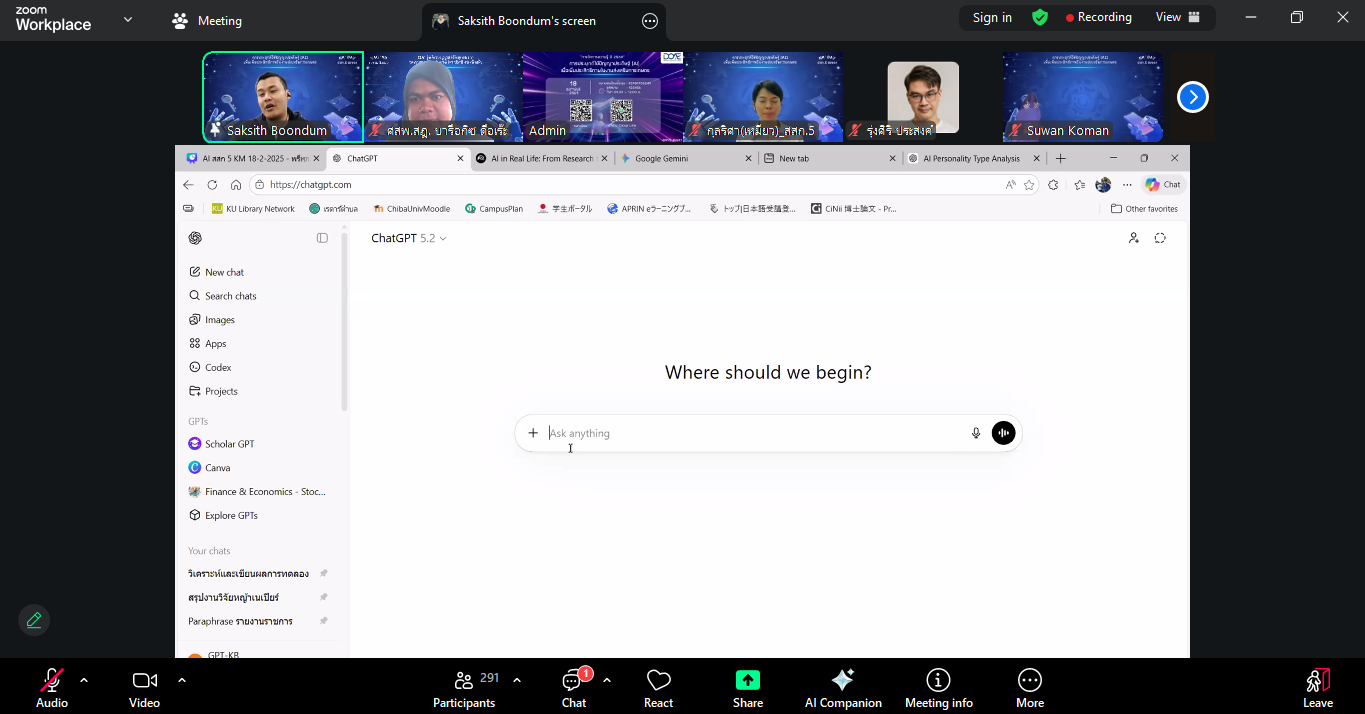Bookmark this page with the star icon
1365x714 pixels.
[1029, 185]
